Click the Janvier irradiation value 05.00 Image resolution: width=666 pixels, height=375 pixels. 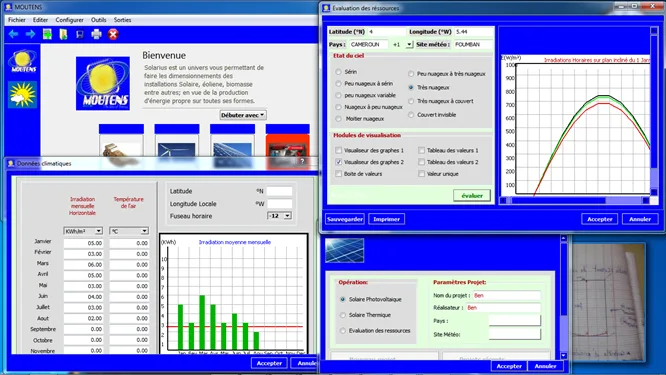tap(83, 243)
